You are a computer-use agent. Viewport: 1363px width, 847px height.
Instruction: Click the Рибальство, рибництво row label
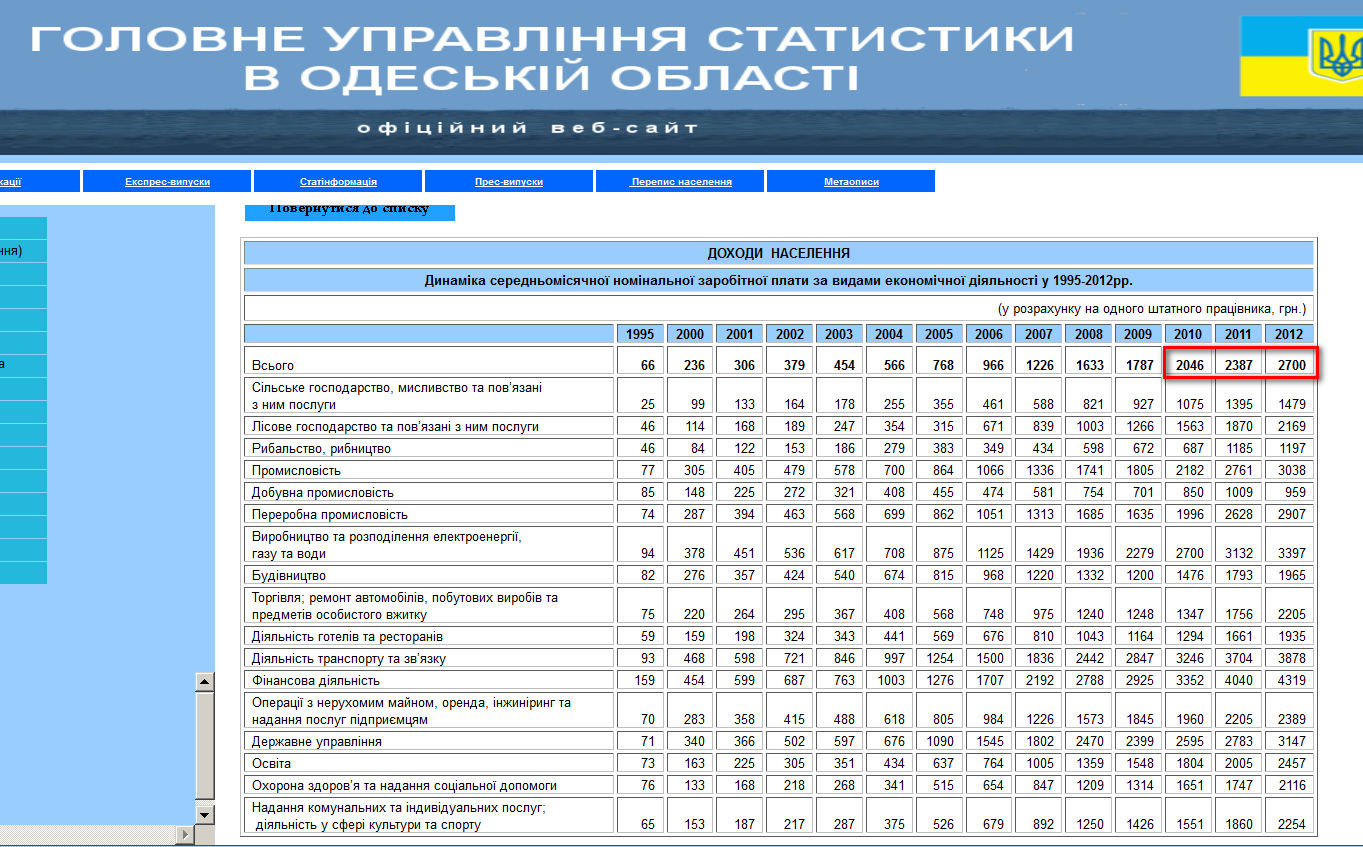pyautogui.click(x=321, y=448)
